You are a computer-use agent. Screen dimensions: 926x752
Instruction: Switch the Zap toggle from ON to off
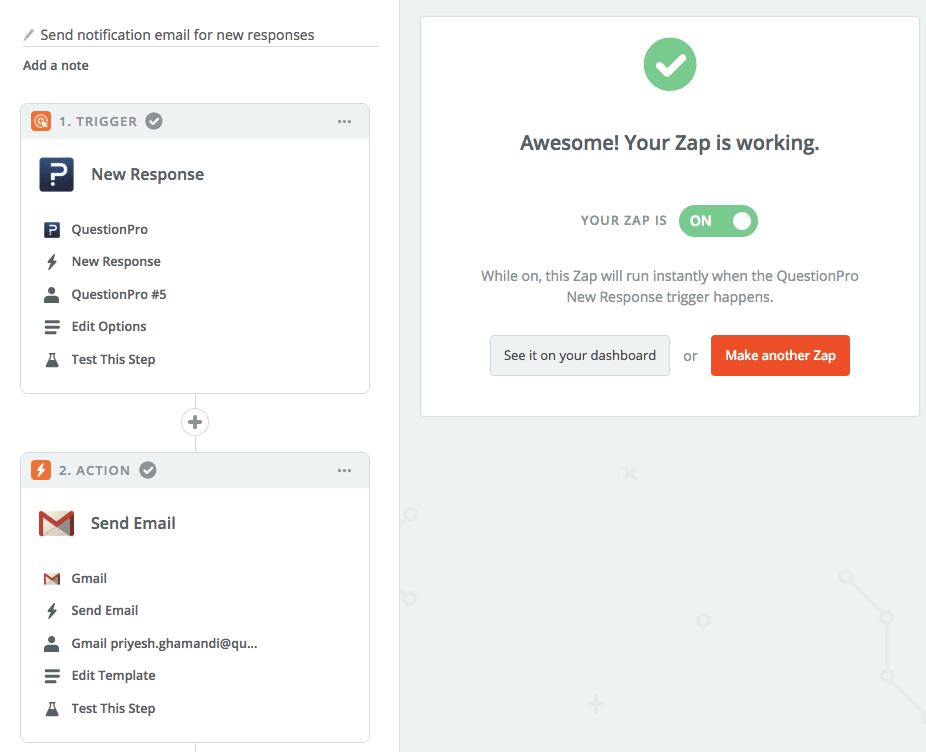coord(718,220)
